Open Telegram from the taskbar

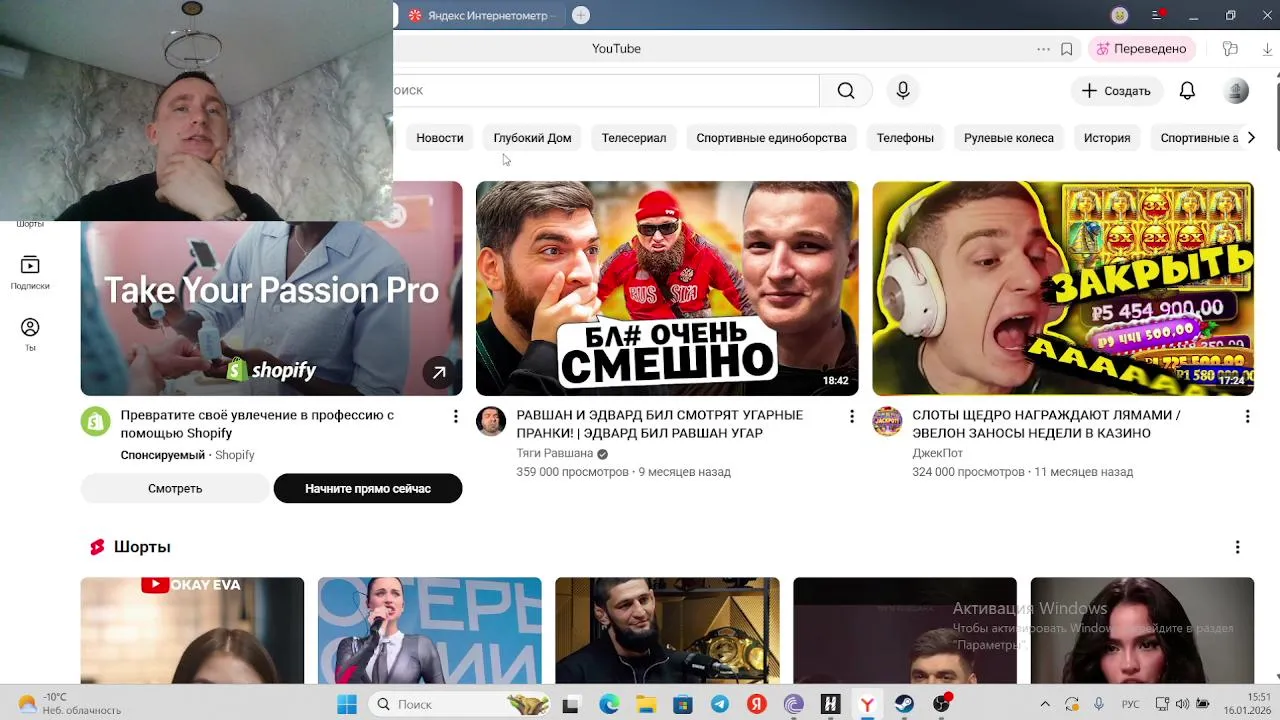click(x=720, y=704)
